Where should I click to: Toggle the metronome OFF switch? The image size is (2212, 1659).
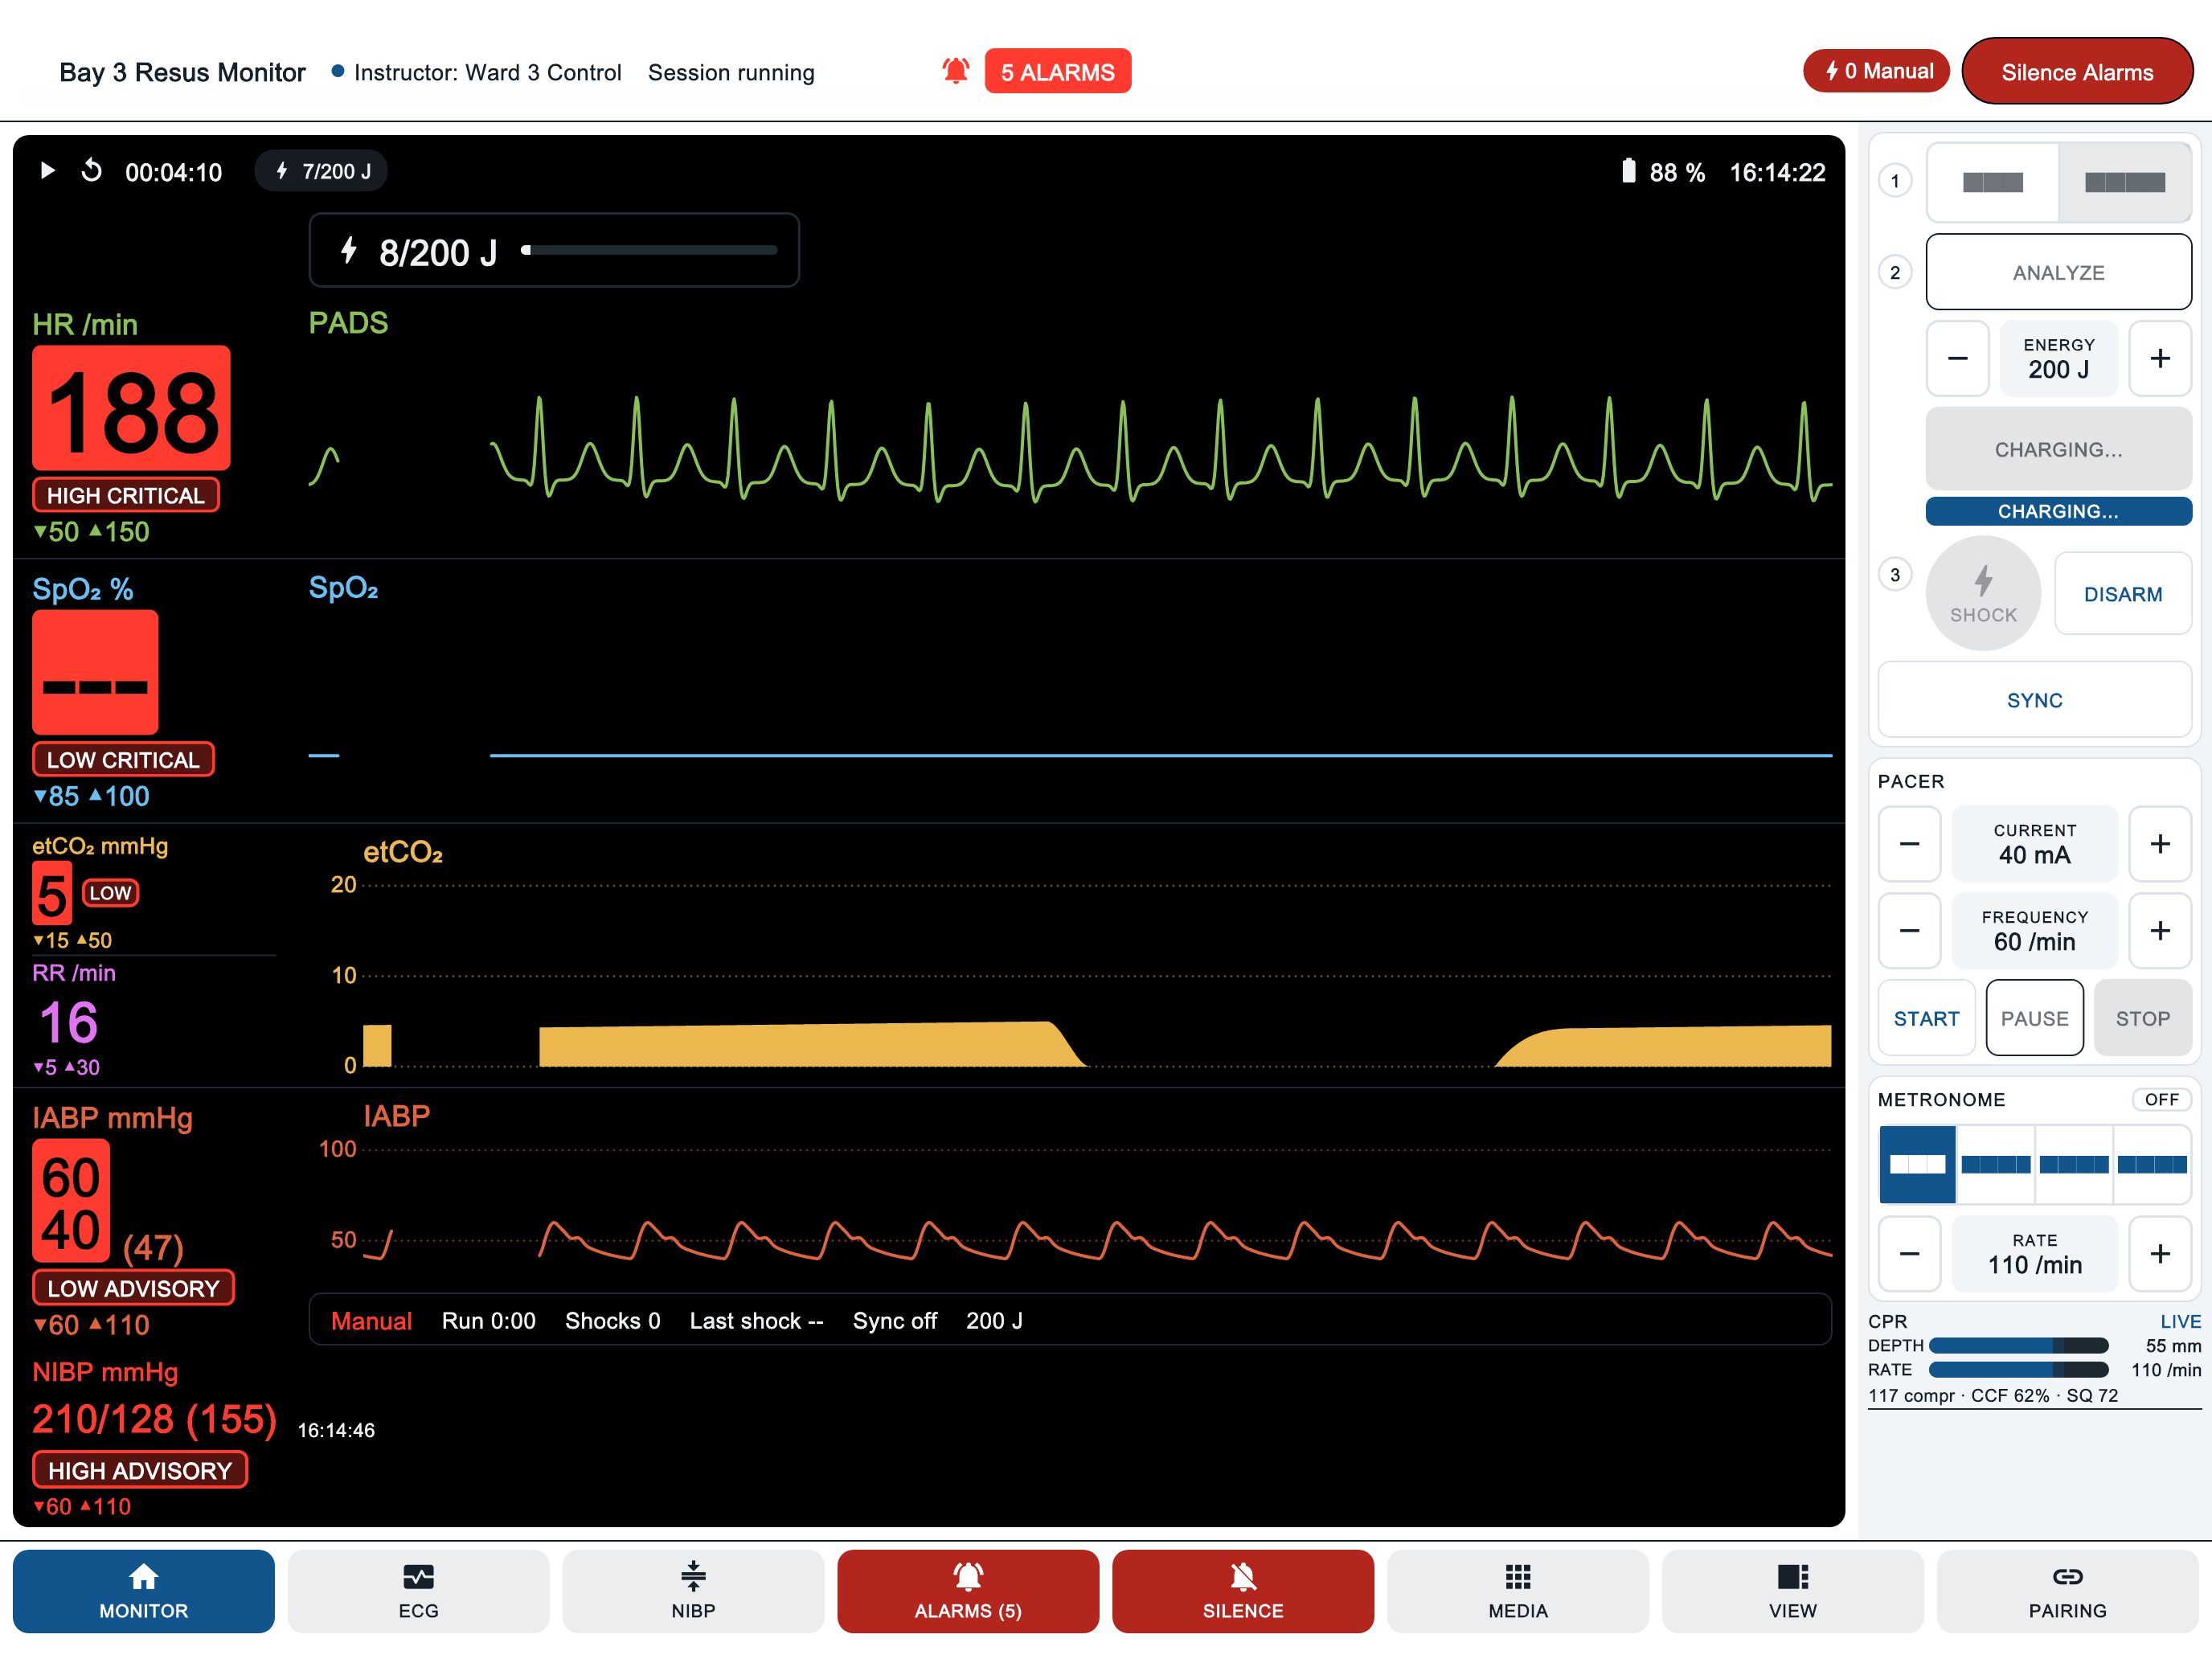point(2161,1099)
